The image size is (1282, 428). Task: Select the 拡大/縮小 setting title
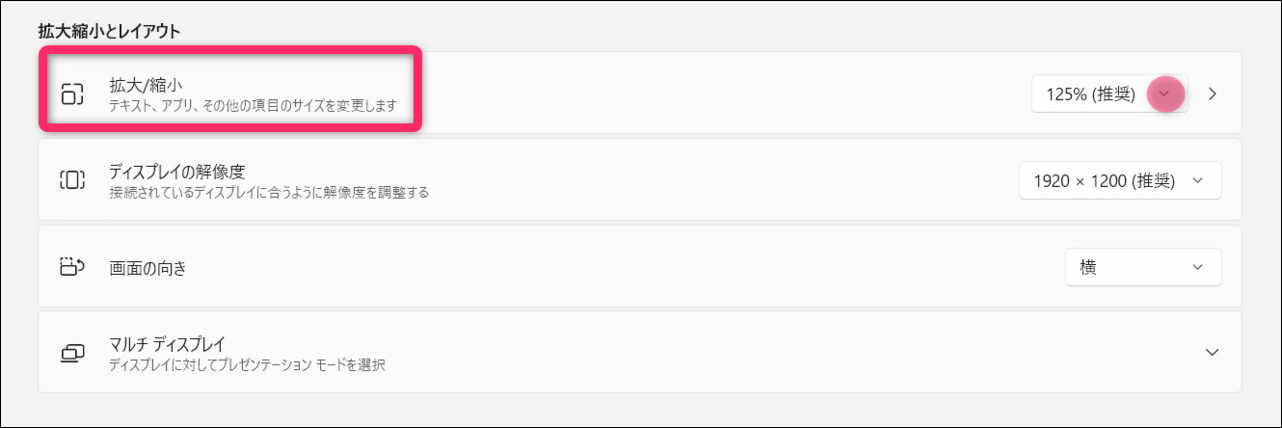(x=146, y=85)
